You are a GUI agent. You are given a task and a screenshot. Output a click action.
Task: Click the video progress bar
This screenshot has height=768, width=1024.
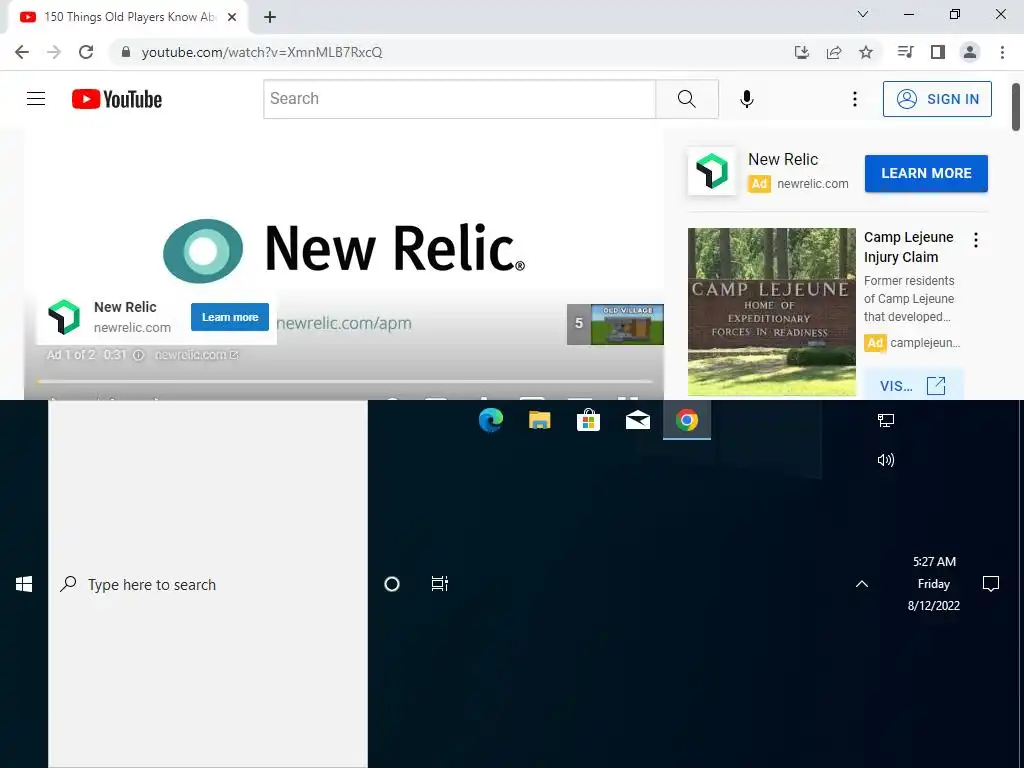(344, 381)
